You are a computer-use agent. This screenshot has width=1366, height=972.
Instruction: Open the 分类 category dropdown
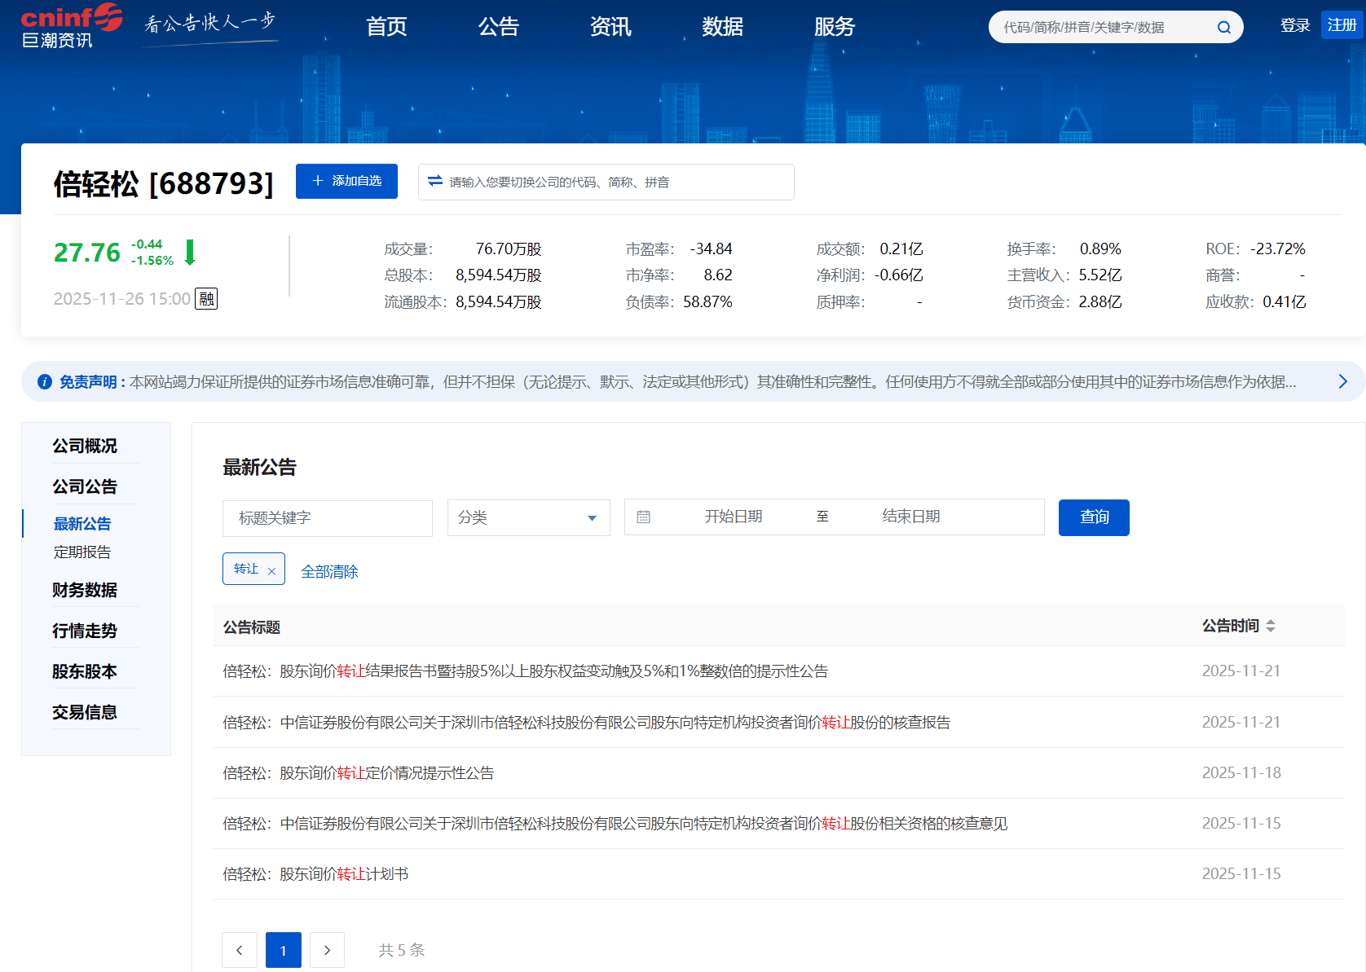(528, 518)
